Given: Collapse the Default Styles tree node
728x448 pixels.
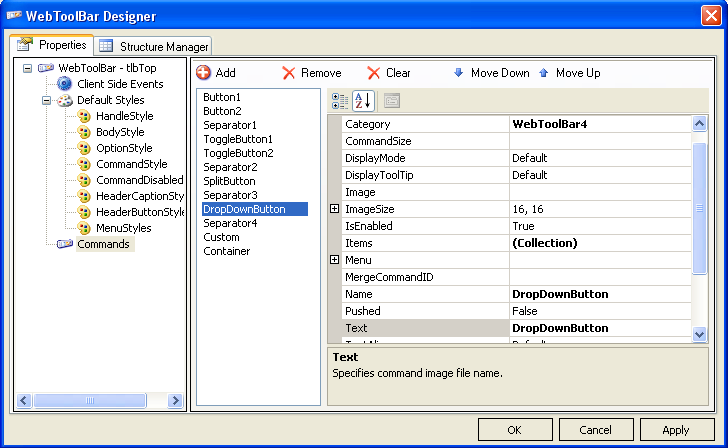Looking at the screenshot, I should click(46, 101).
